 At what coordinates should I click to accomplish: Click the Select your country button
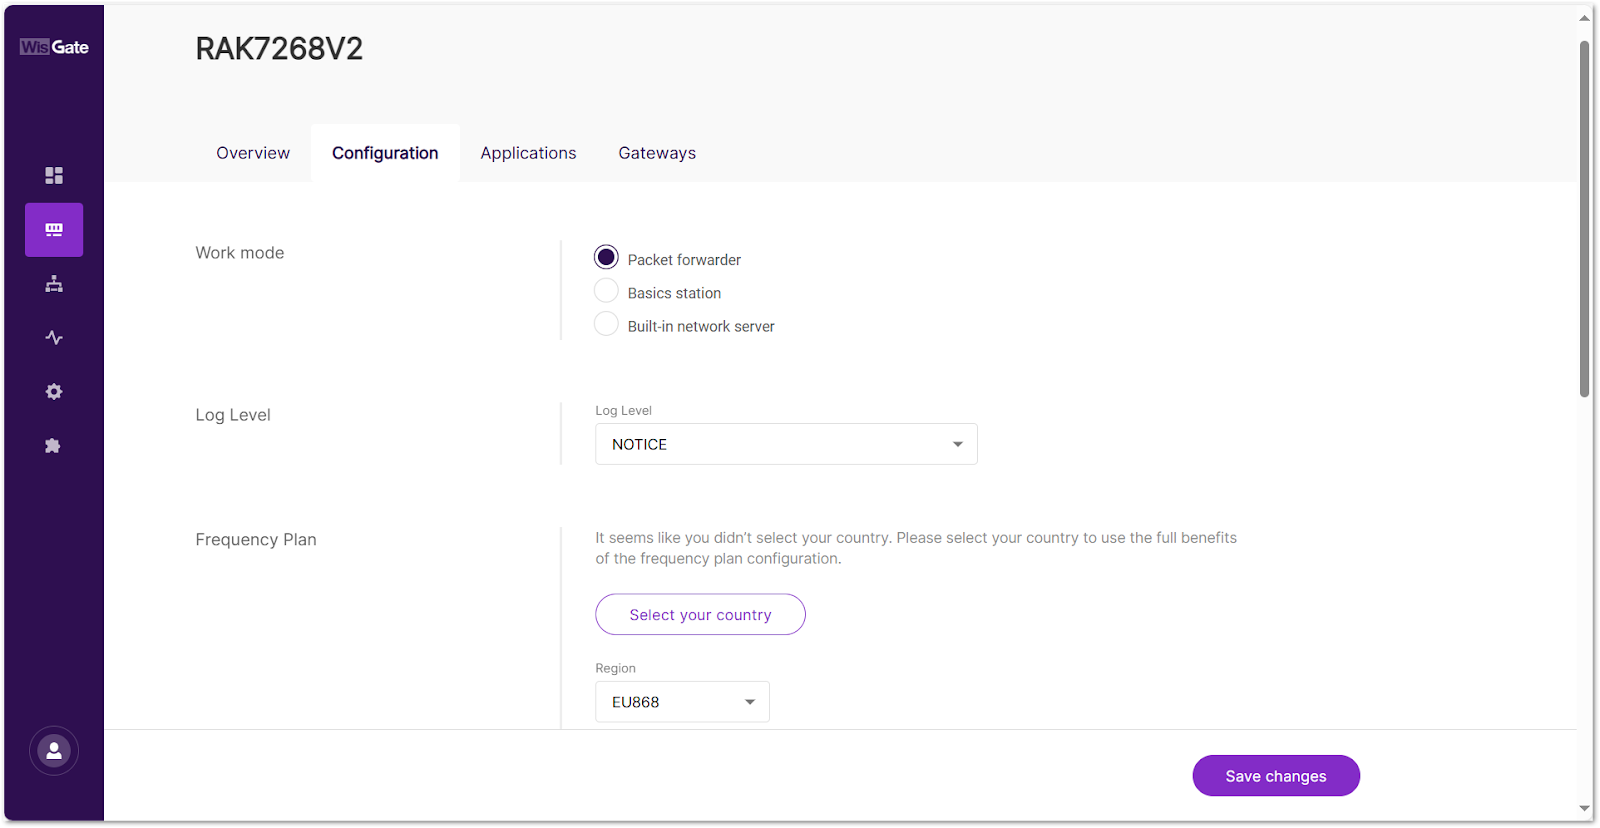[x=700, y=615]
